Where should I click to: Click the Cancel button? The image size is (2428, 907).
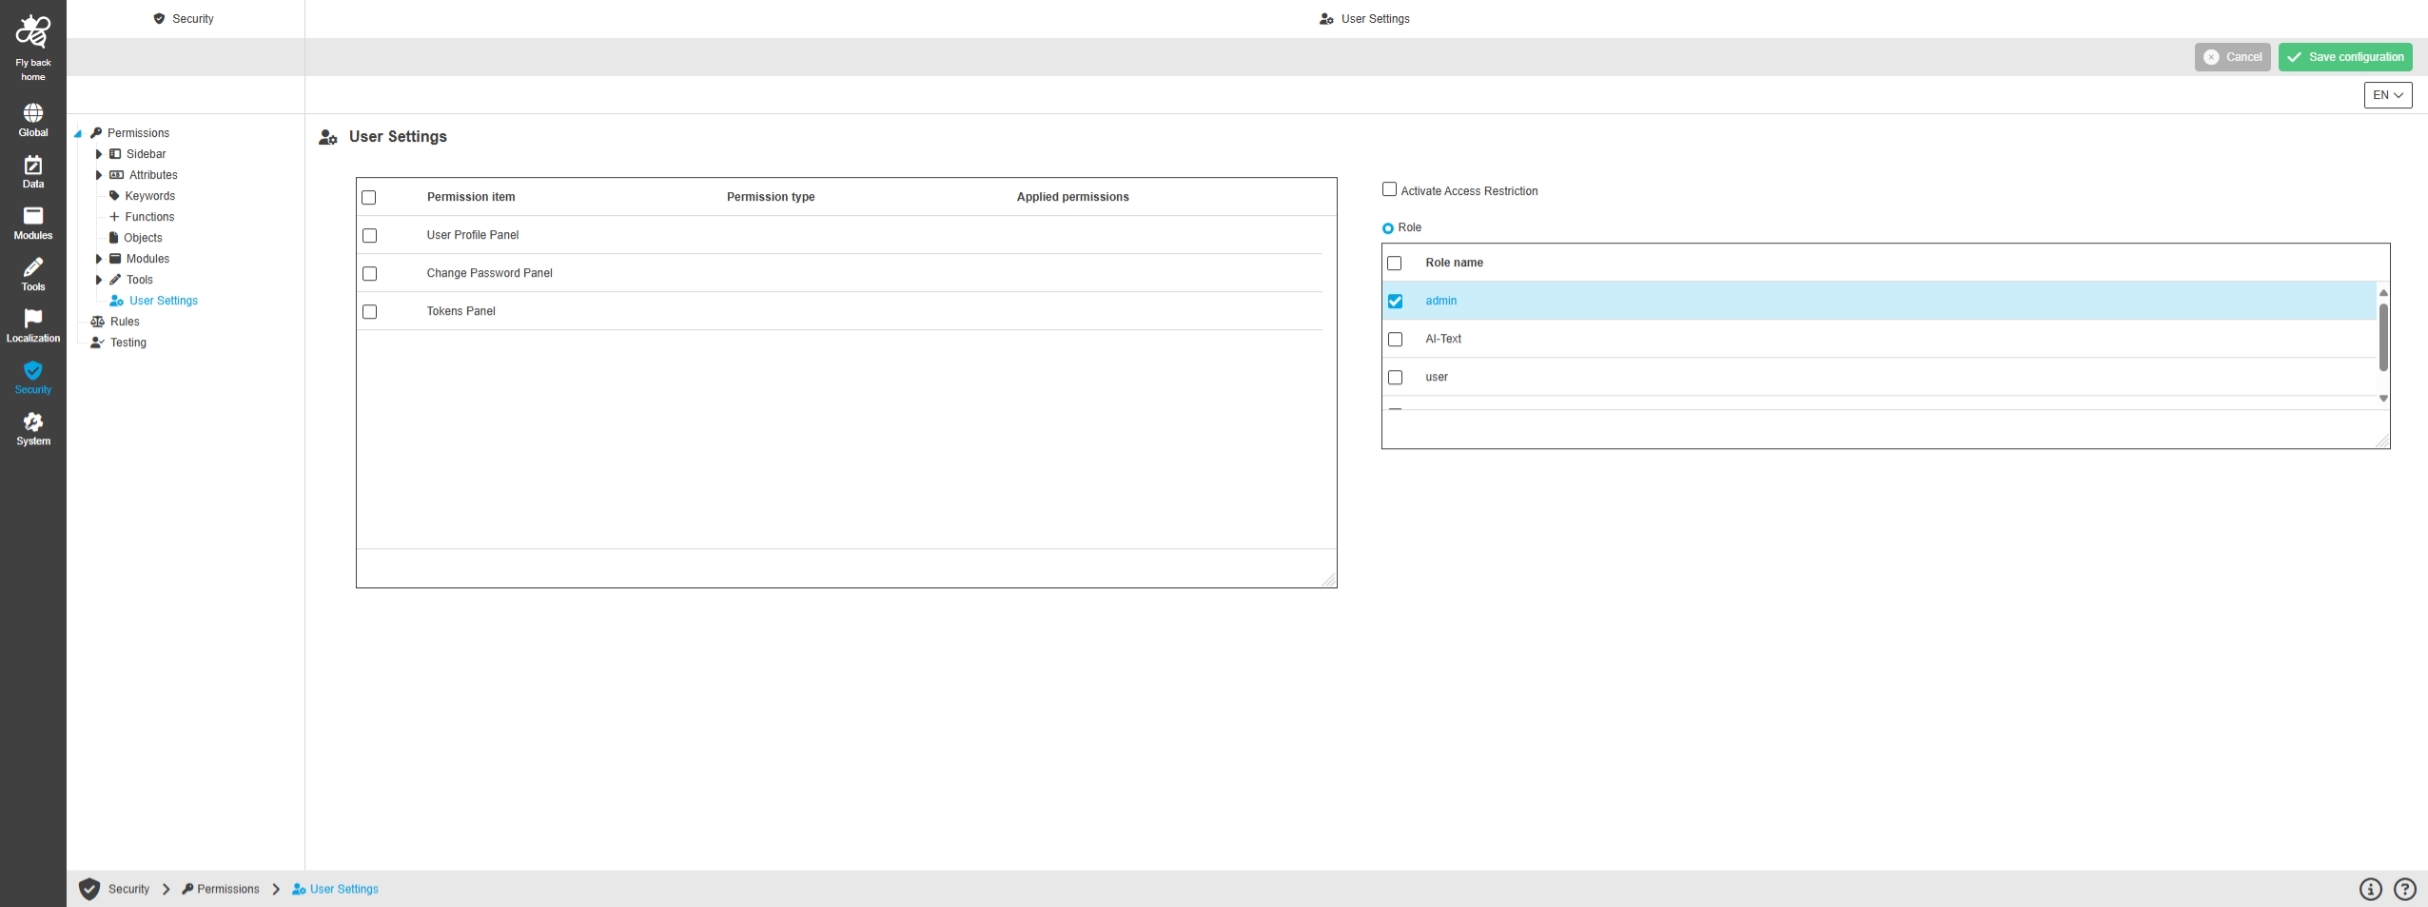tap(2232, 57)
